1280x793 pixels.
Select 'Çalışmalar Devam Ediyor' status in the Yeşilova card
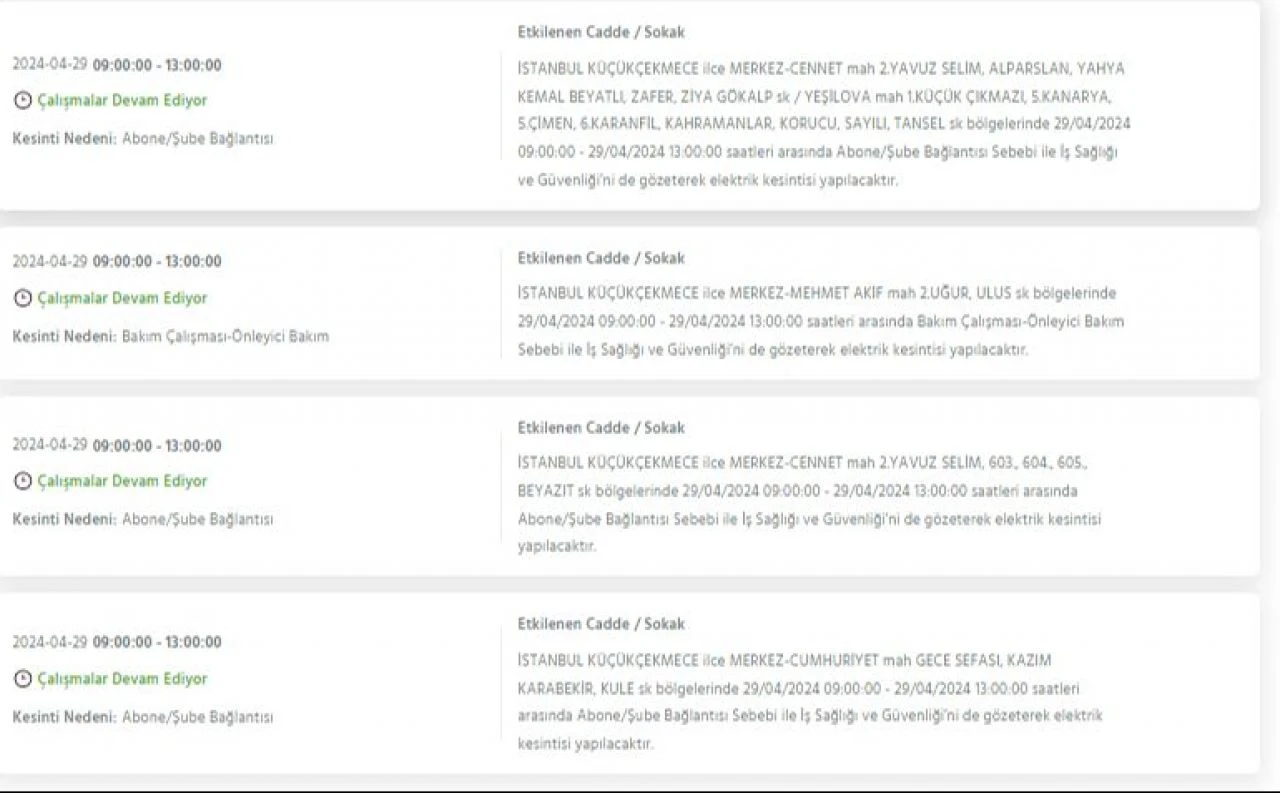[x=122, y=101]
